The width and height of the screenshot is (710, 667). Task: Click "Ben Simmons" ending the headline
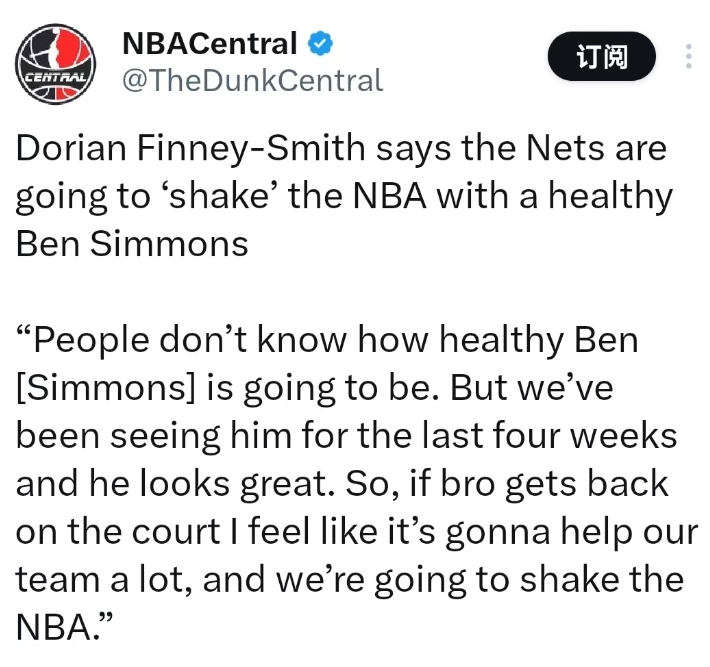pos(132,243)
